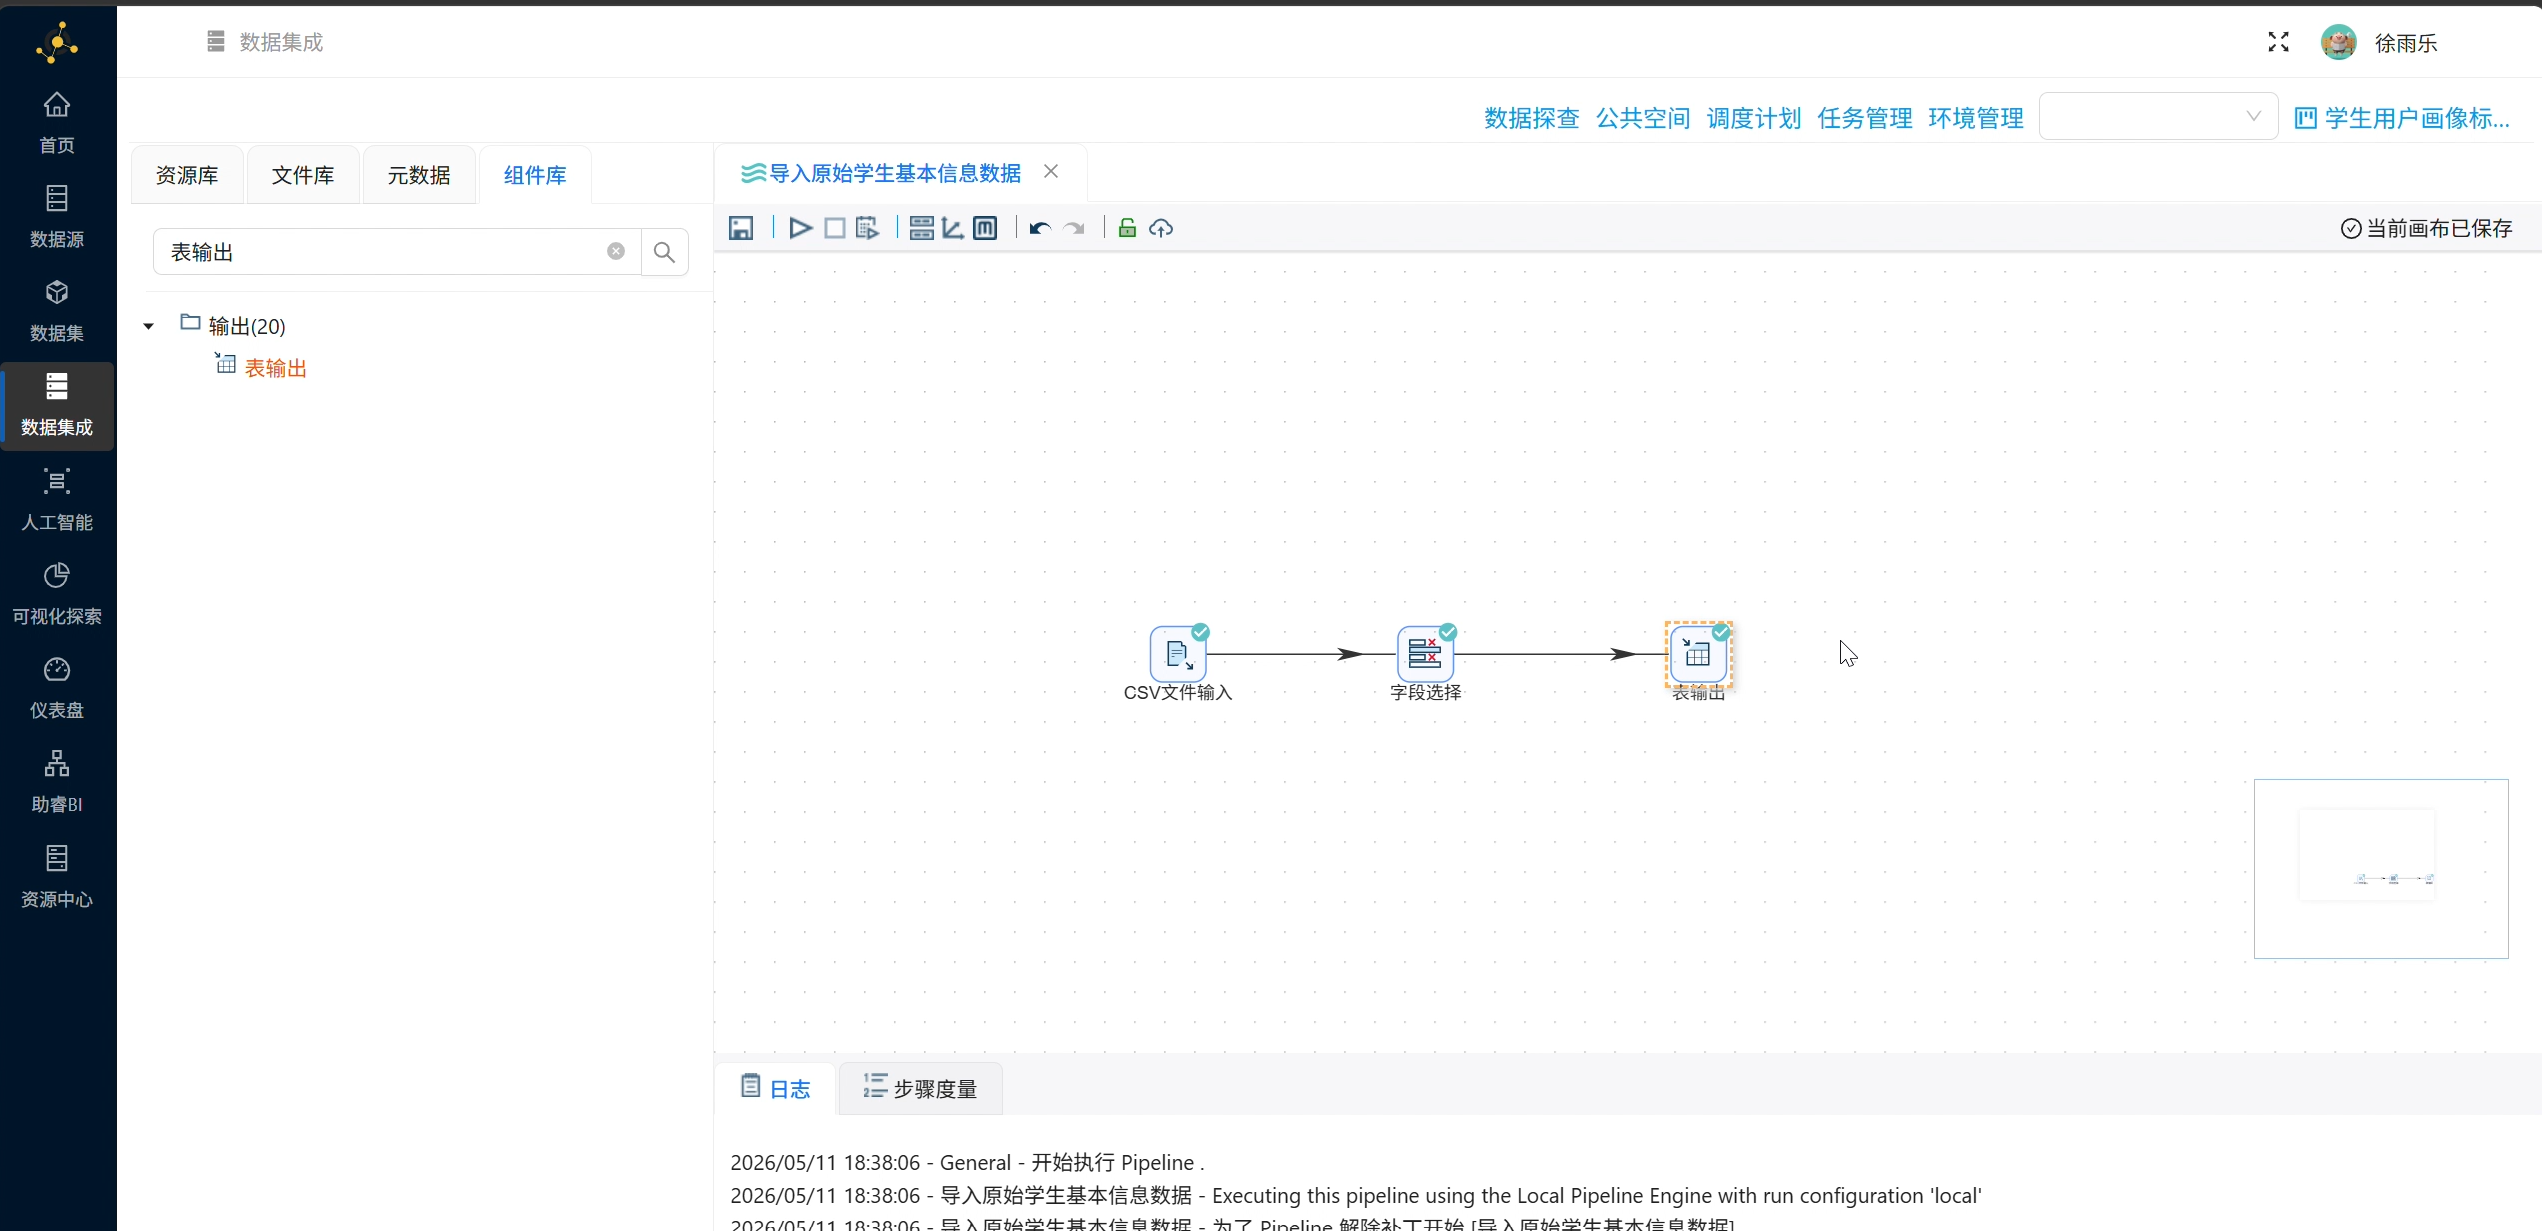Open the 调度计划 link
The width and height of the screenshot is (2542, 1231).
1754,118
